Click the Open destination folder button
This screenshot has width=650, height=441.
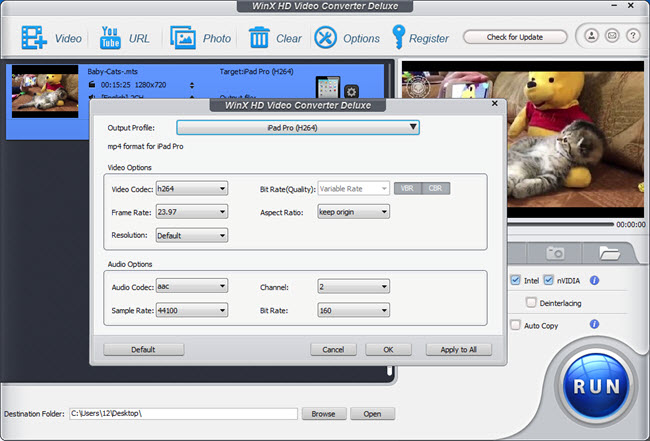tap(372, 414)
